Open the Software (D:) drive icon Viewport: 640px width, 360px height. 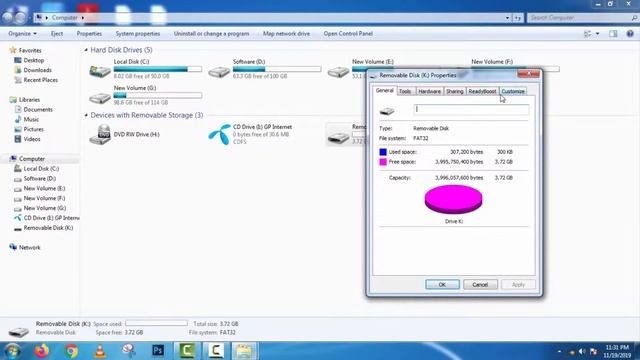click(x=219, y=72)
